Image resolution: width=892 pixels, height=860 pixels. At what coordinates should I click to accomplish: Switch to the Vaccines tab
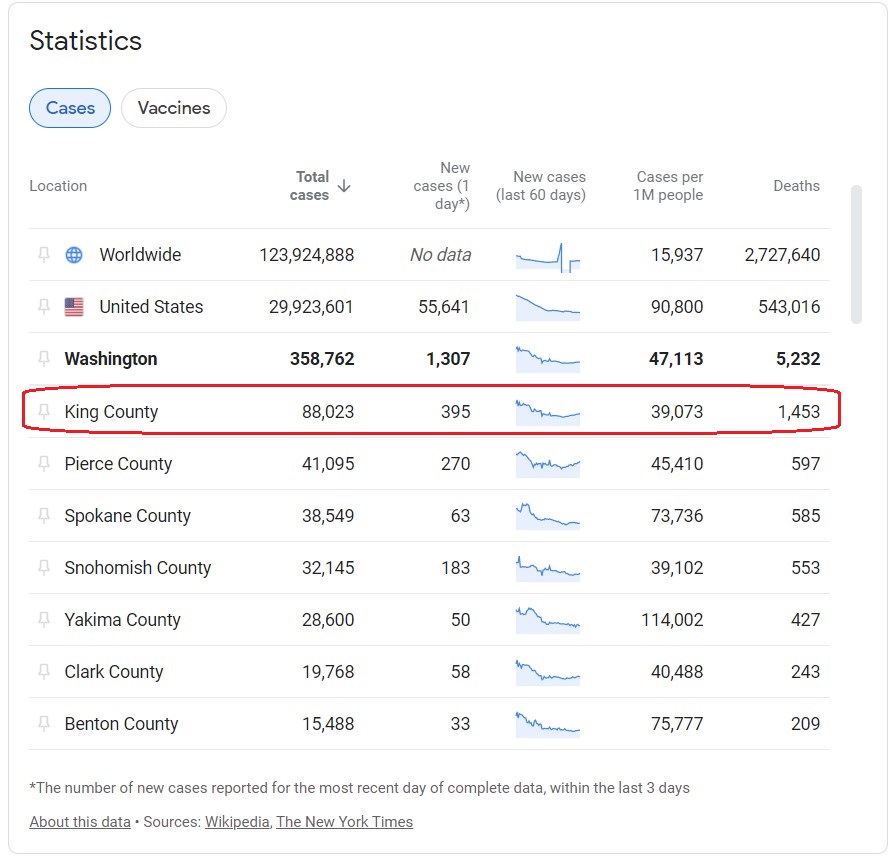click(x=174, y=108)
